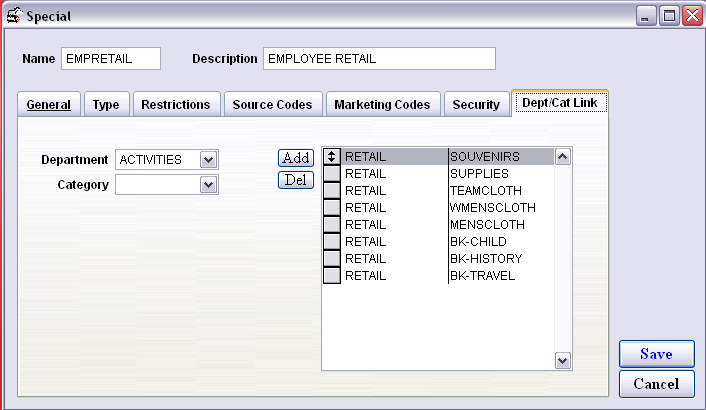Click the ACTIVITIES department combo box
This screenshot has width=706, height=410.
(x=167, y=160)
